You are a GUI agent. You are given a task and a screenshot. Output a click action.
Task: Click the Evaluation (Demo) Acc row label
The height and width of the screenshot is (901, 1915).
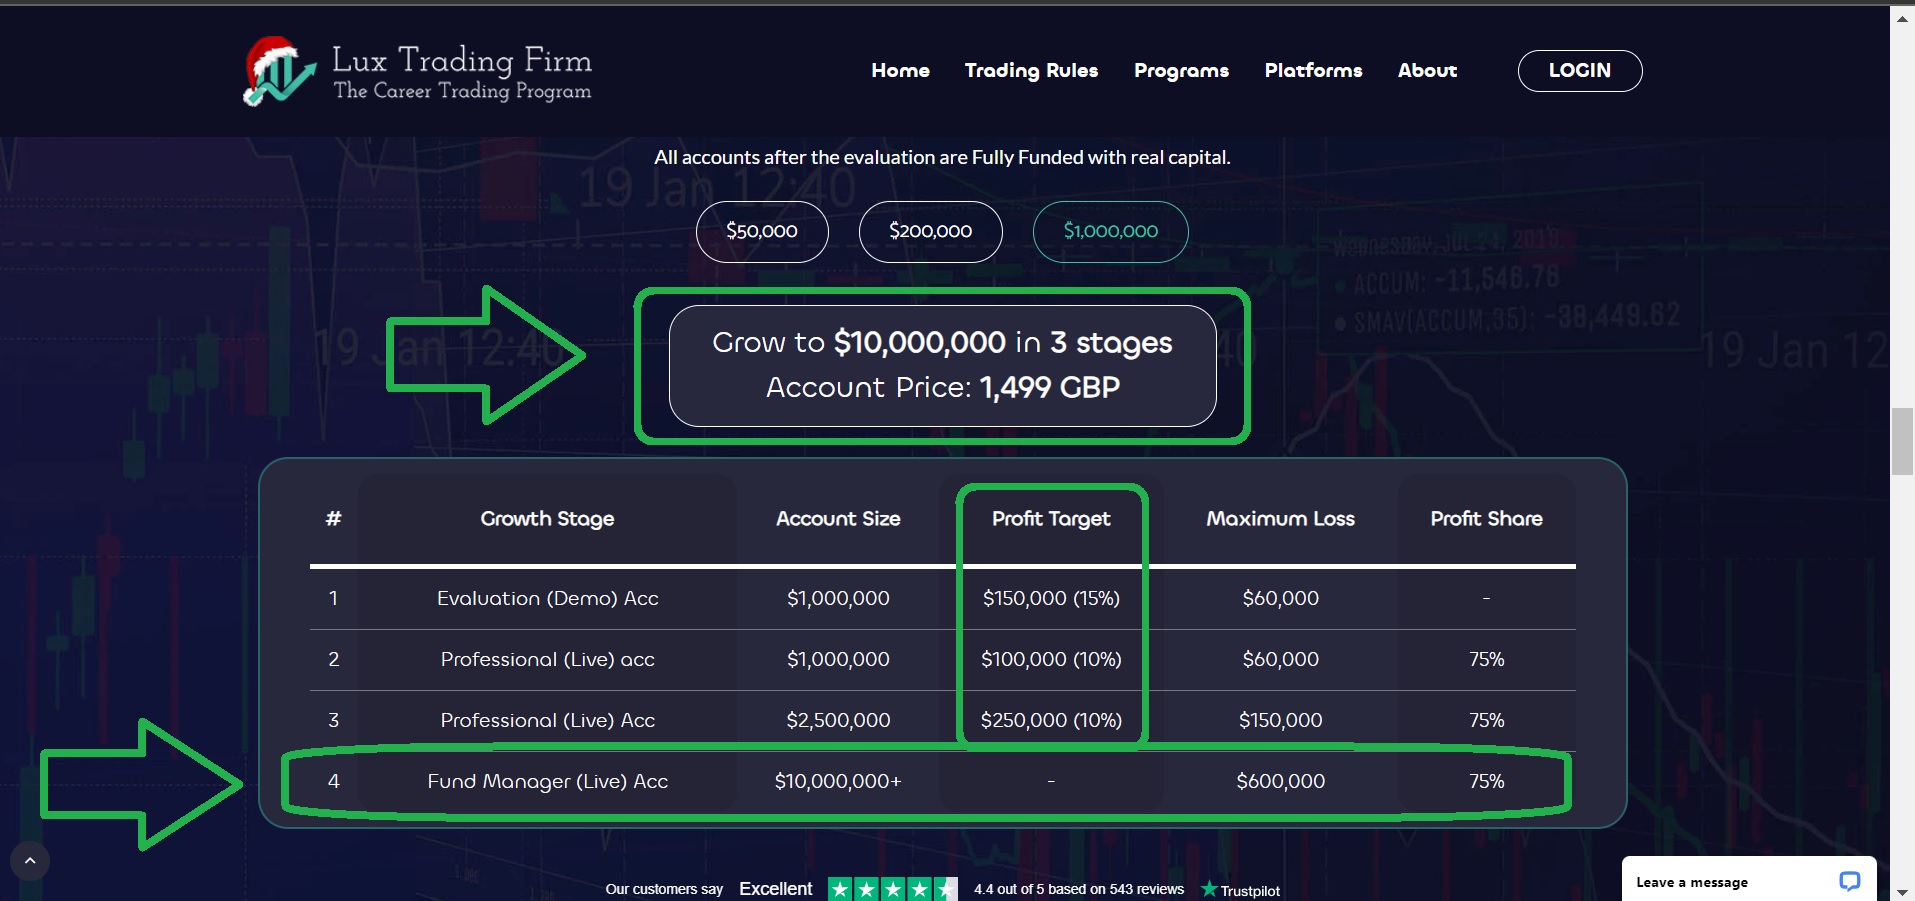coord(548,598)
